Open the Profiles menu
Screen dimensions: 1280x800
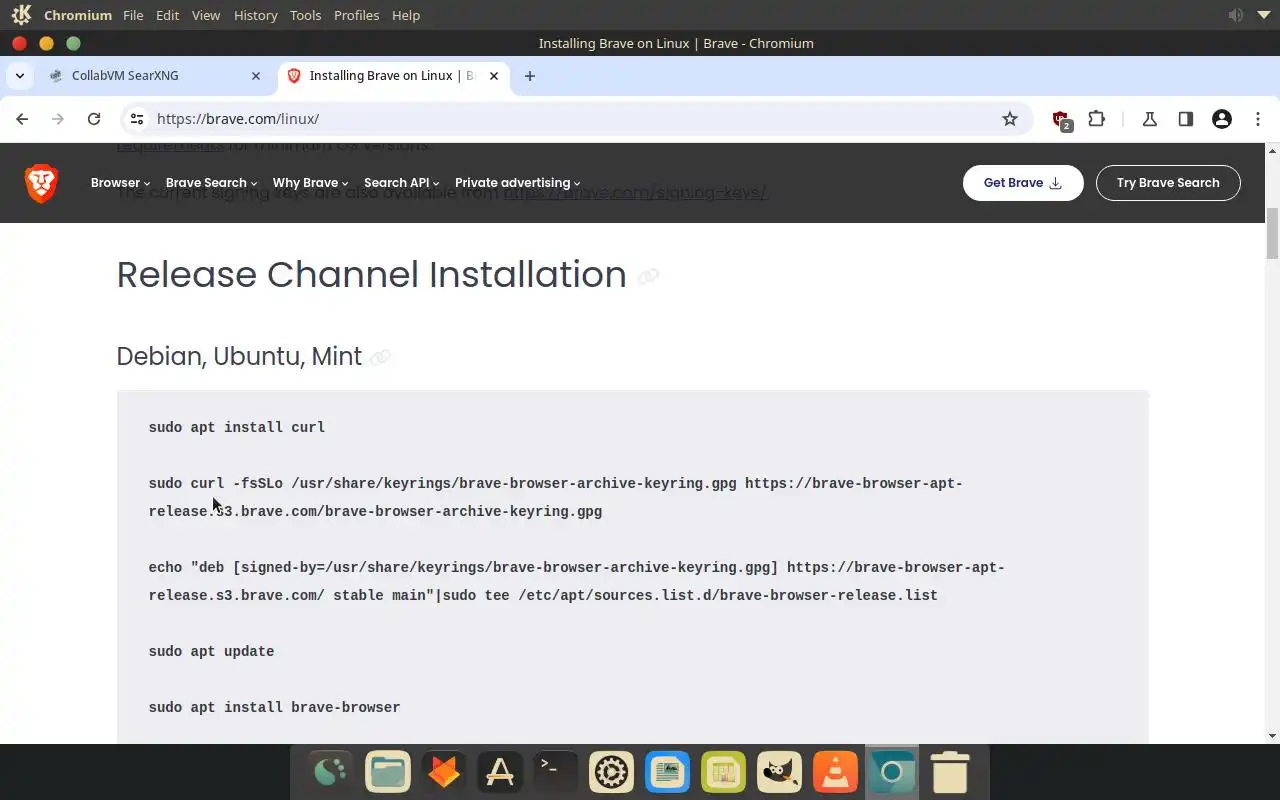(356, 15)
